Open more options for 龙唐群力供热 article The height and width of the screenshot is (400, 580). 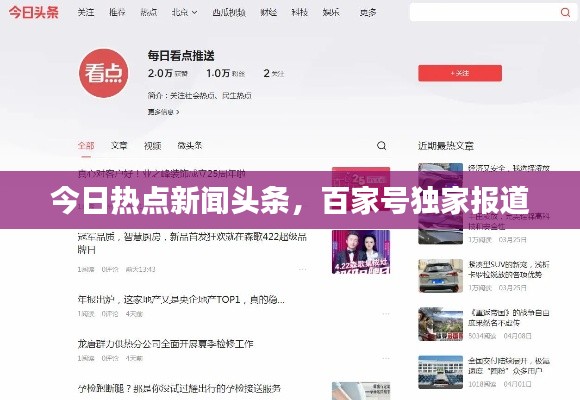point(385,358)
